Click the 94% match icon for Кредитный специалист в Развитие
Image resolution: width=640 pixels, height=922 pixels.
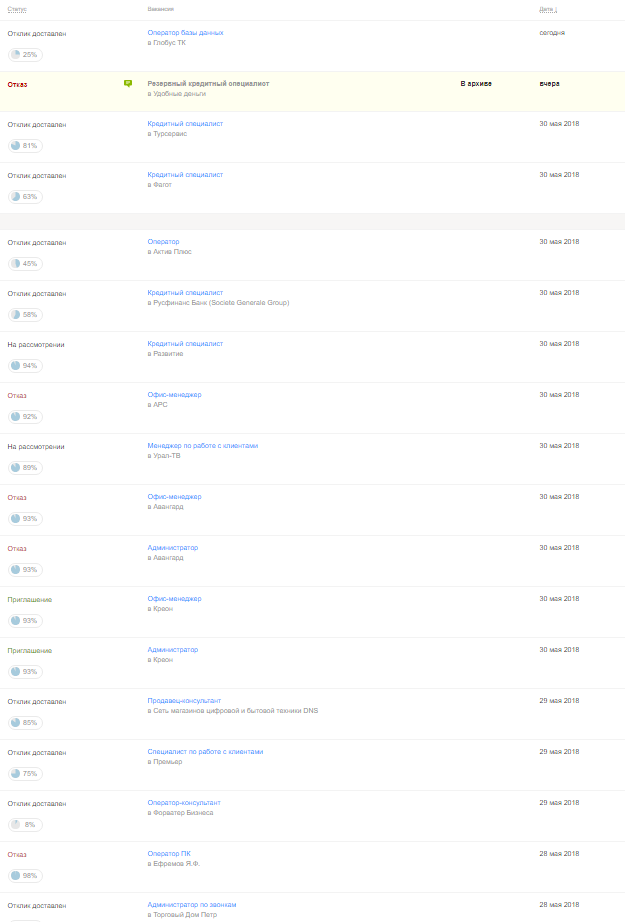tap(22, 365)
